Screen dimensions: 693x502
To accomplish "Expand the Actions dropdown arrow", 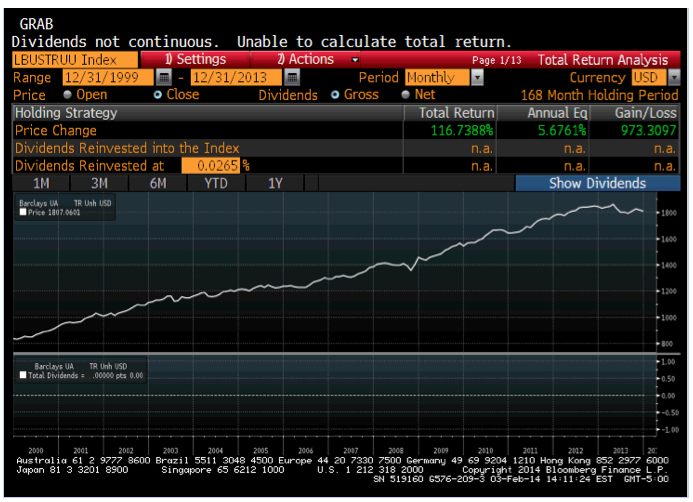I will (354, 60).
